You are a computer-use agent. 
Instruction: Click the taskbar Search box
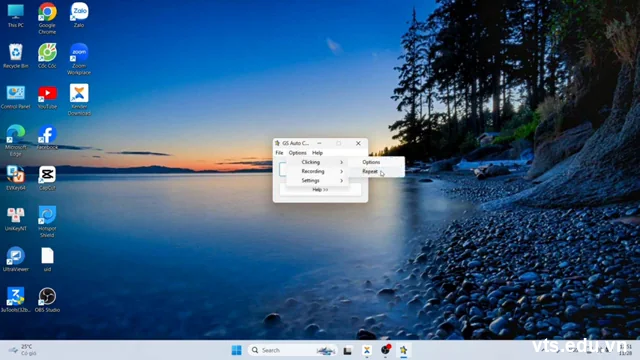[292, 350]
